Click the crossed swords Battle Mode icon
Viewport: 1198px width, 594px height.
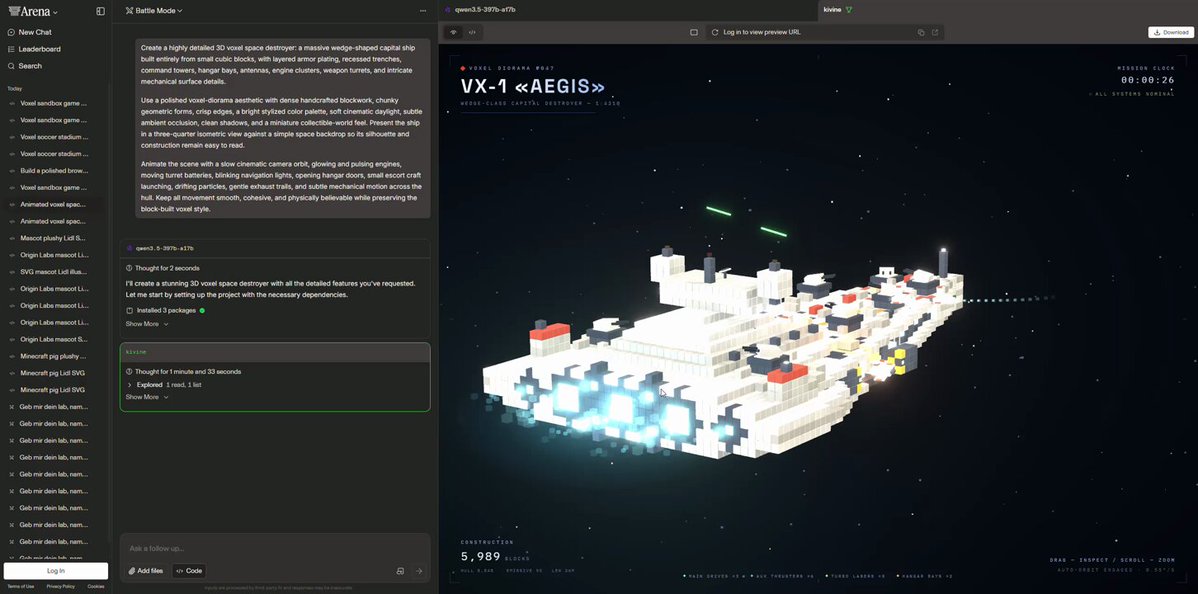129,11
